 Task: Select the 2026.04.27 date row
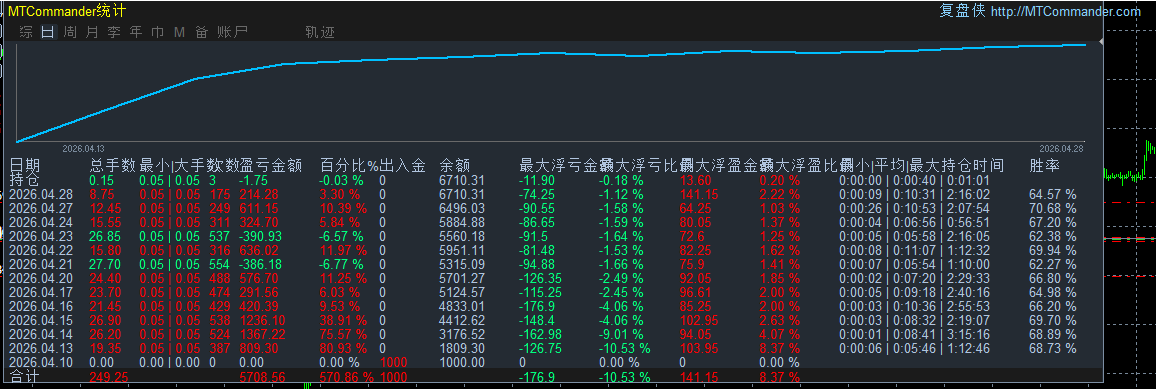coord(41,208)
